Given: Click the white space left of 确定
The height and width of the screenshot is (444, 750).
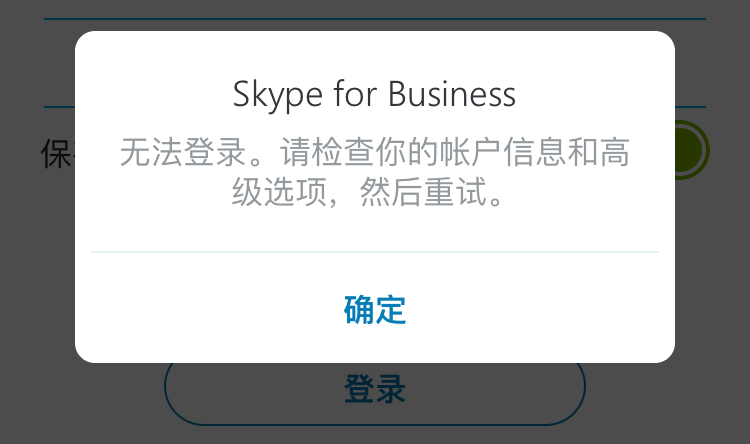Looking at the screenshot, I should [200, 309].
